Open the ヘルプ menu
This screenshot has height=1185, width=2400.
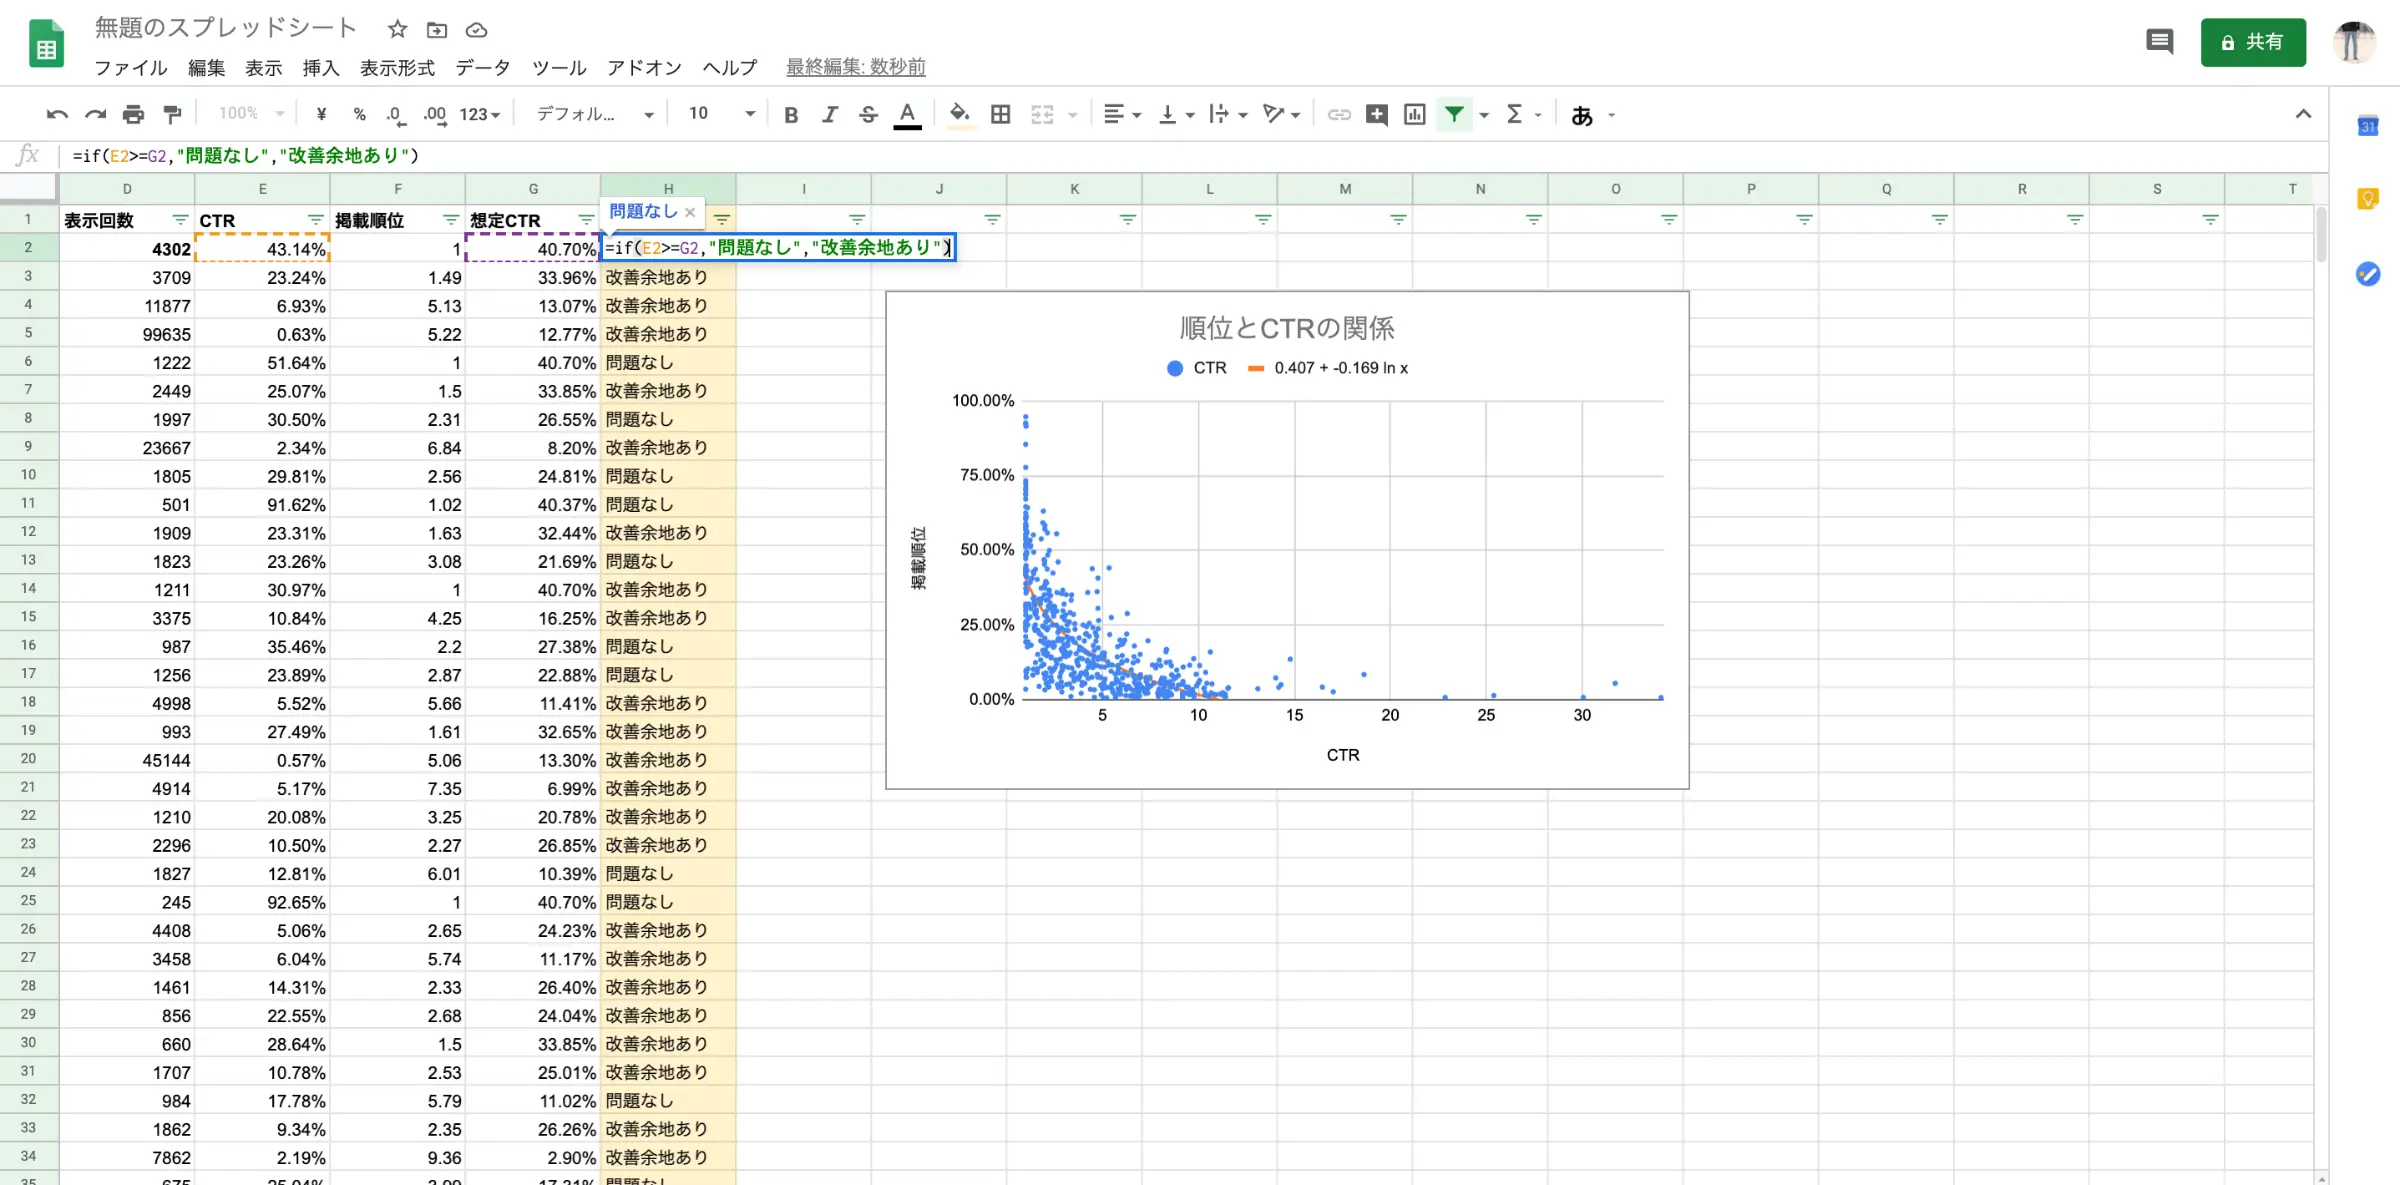(729, 67)
